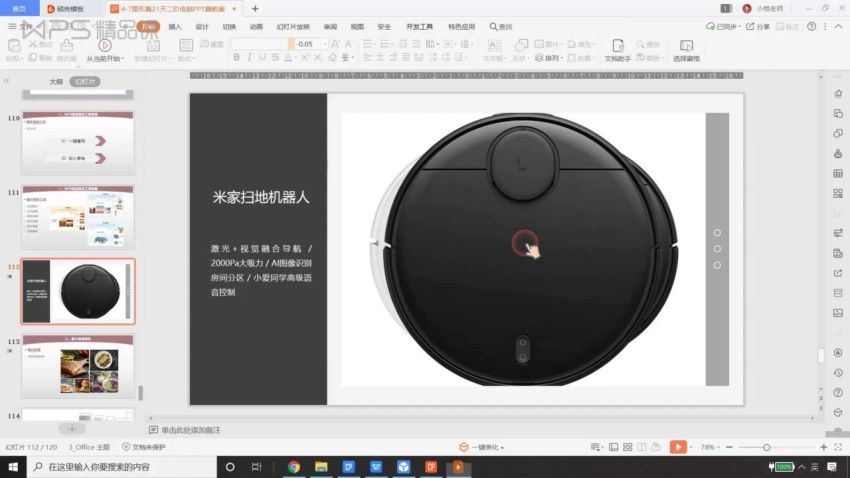Open the 78% zoom level dropdown
Screen dimensions: 850x478
[x=710, y=447]
